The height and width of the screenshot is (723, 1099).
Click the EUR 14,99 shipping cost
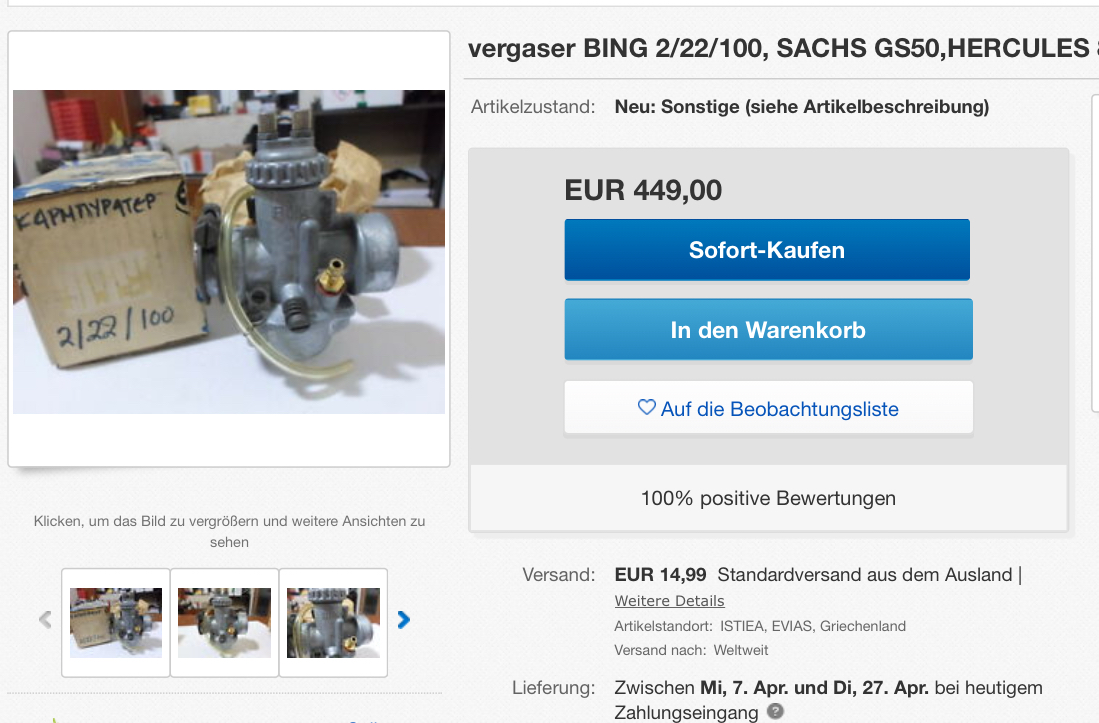coord(660,575)
